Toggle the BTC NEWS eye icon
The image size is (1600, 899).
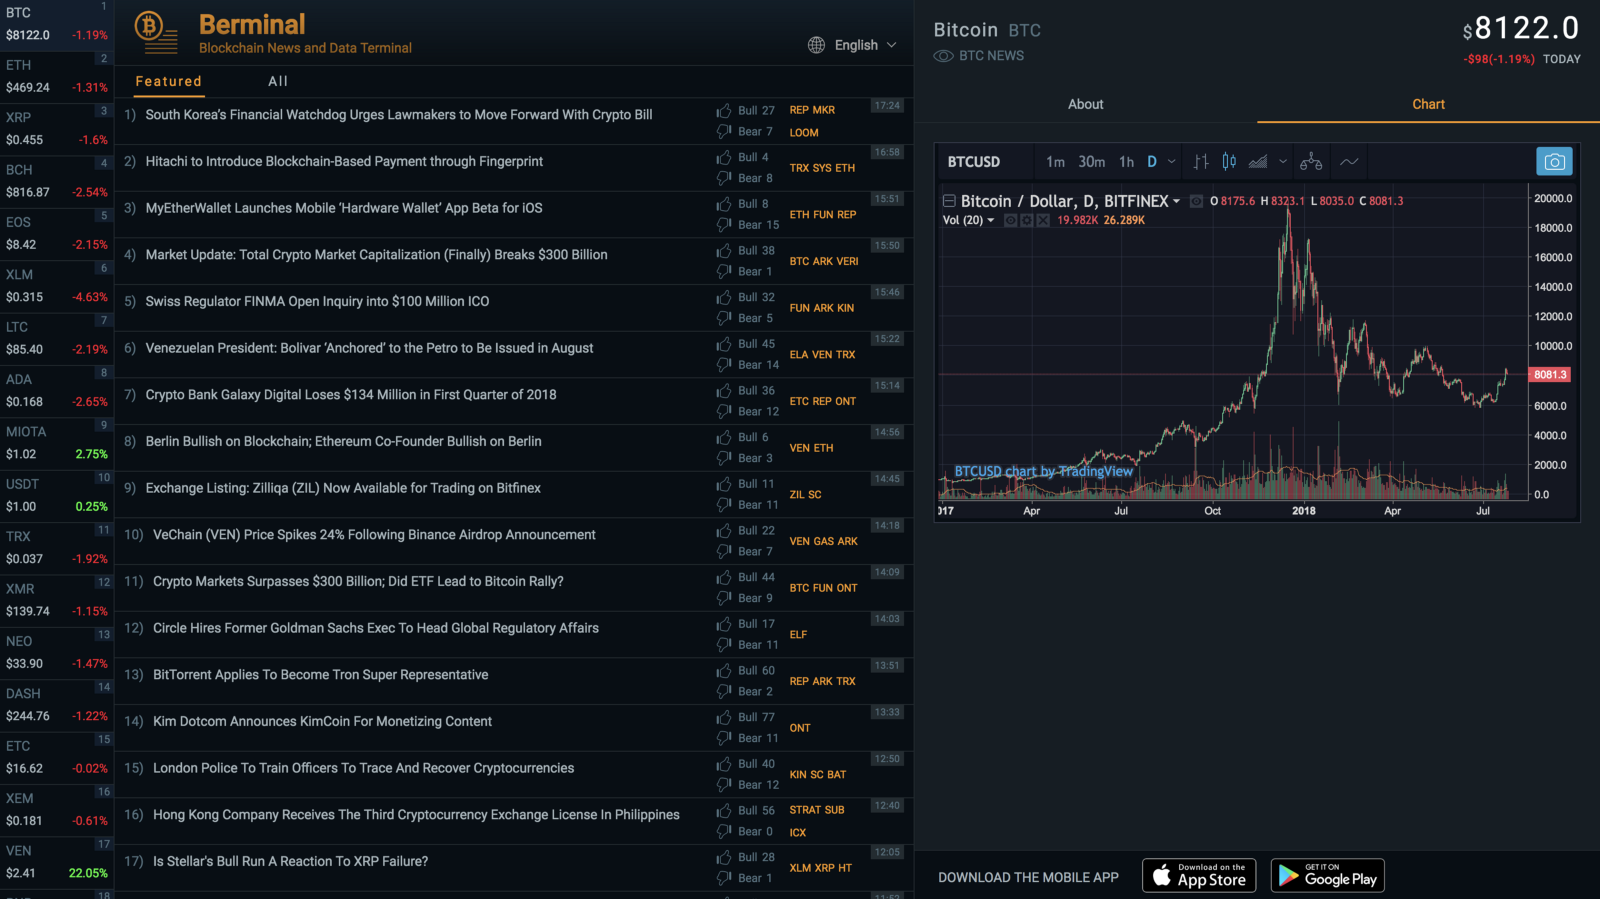(943, 56)
